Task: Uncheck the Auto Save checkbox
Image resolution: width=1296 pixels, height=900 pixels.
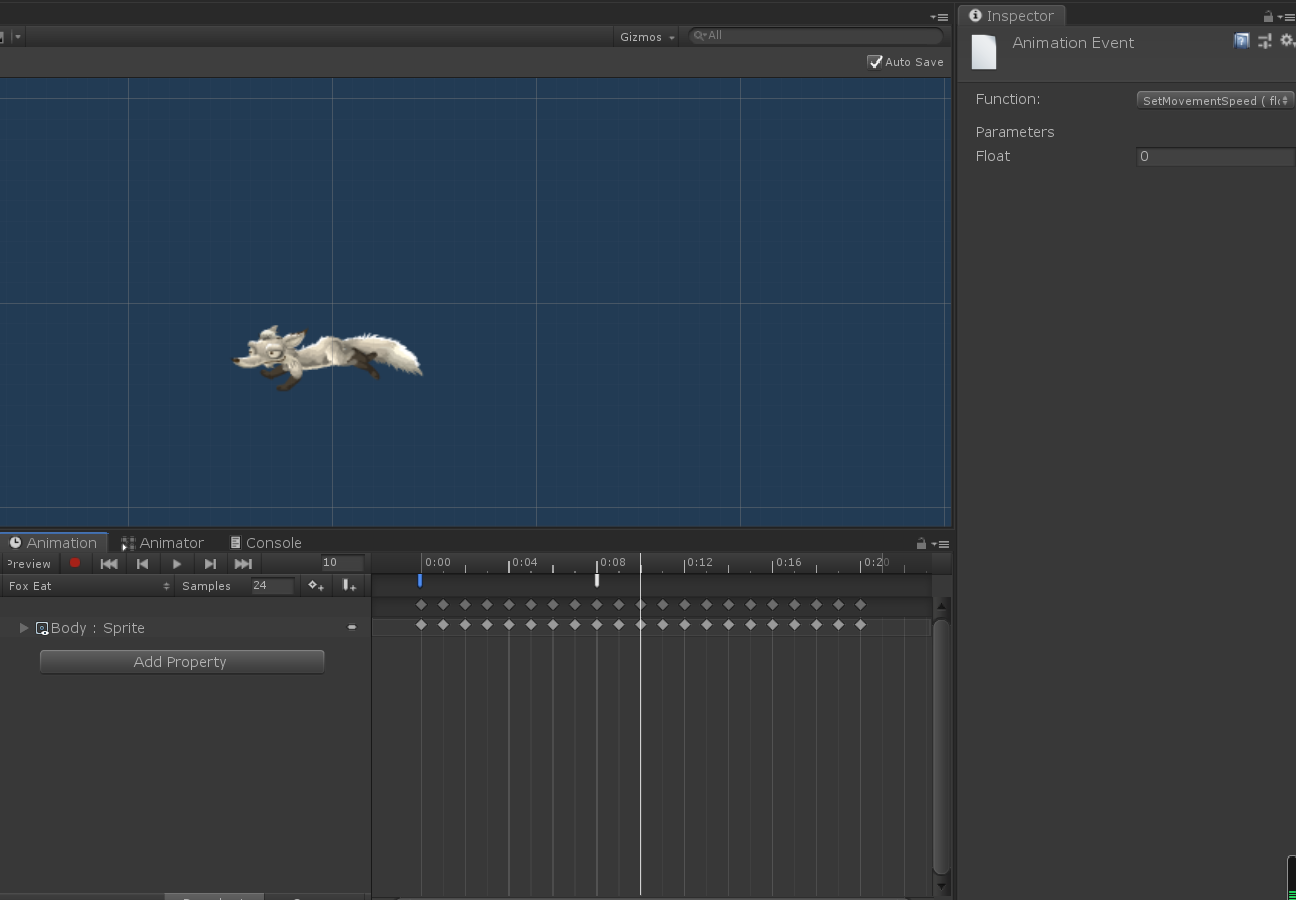Action: pos(875,62)
